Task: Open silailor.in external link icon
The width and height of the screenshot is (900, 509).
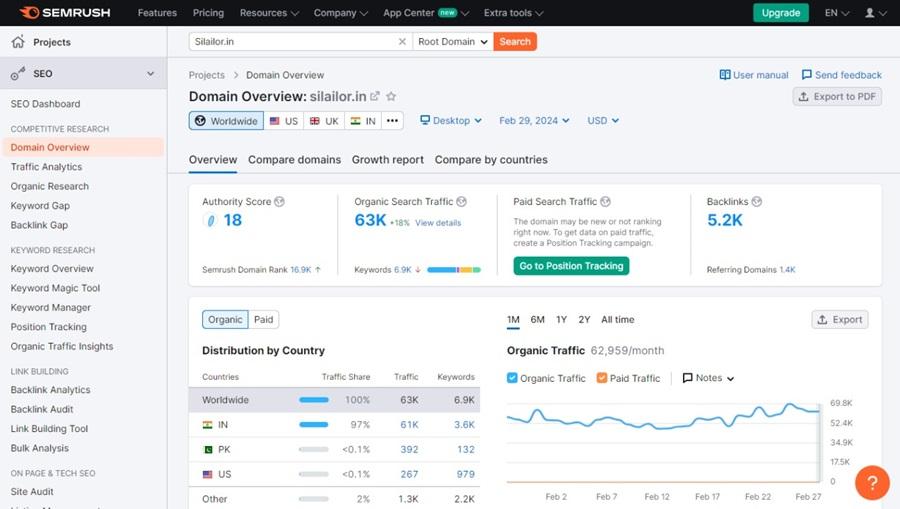Action: [x=375, y=96]
